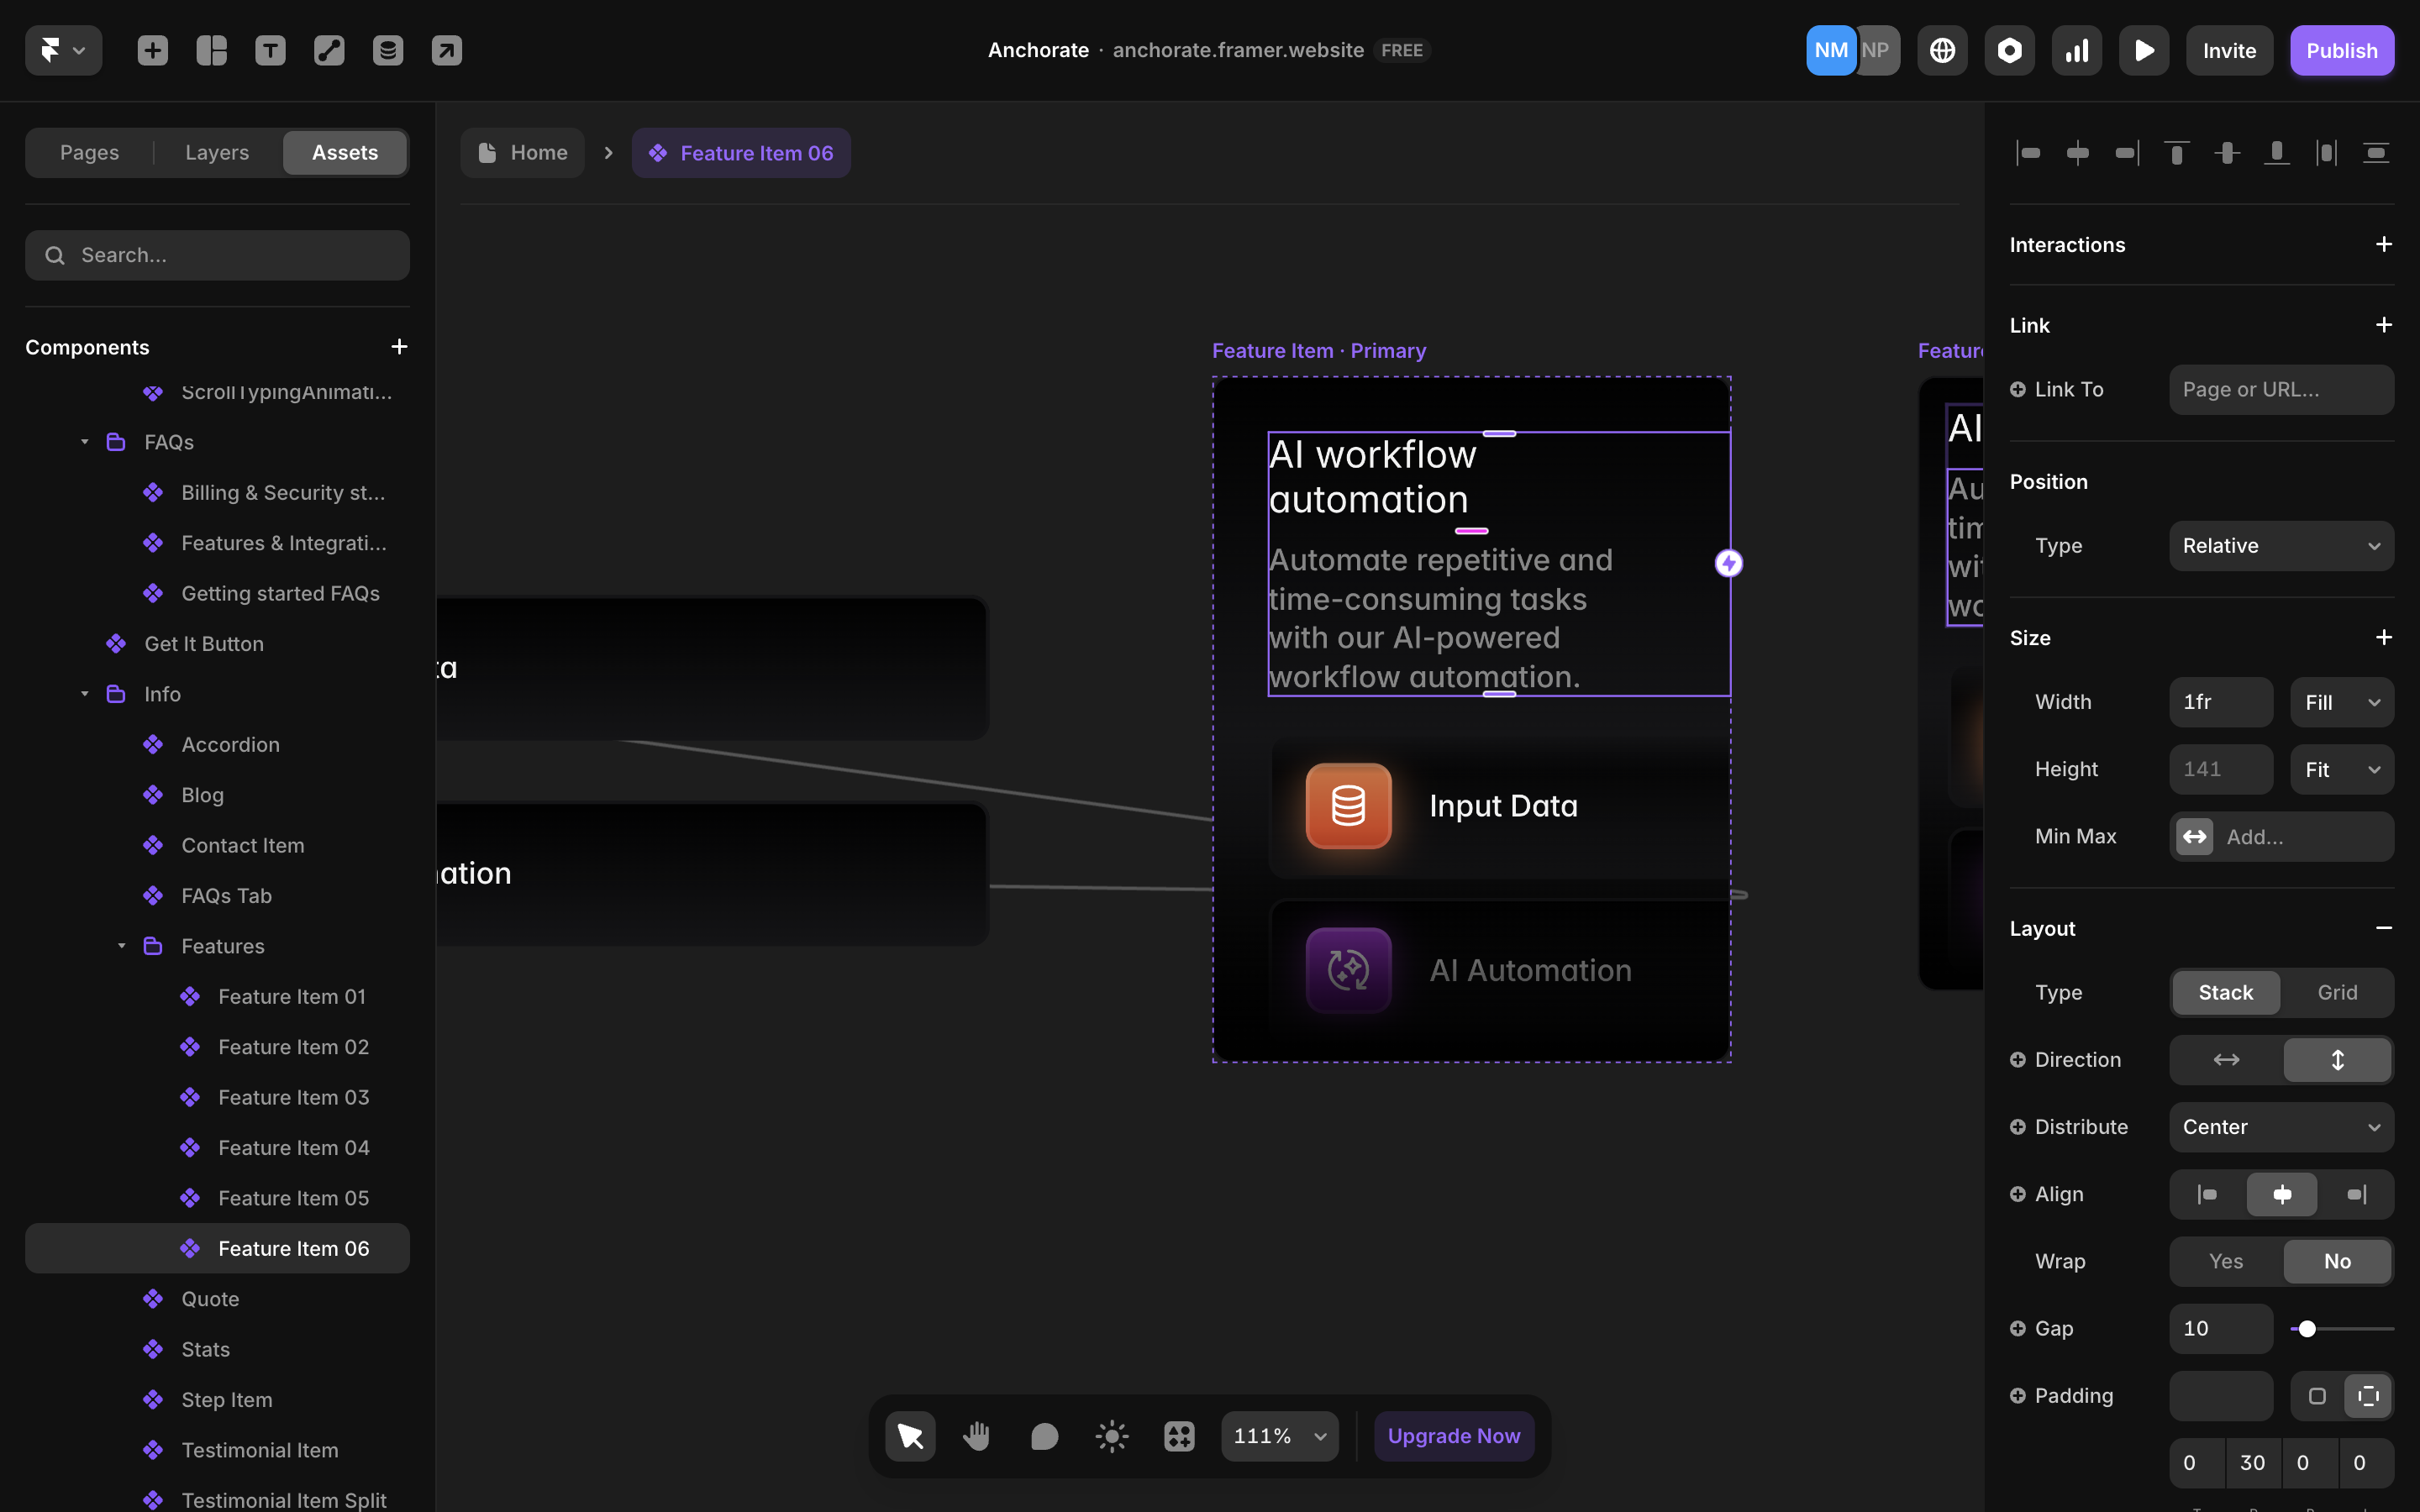2420x1512 pixels.
Task: Switch to the Layers tab
Action: (216, 152)
